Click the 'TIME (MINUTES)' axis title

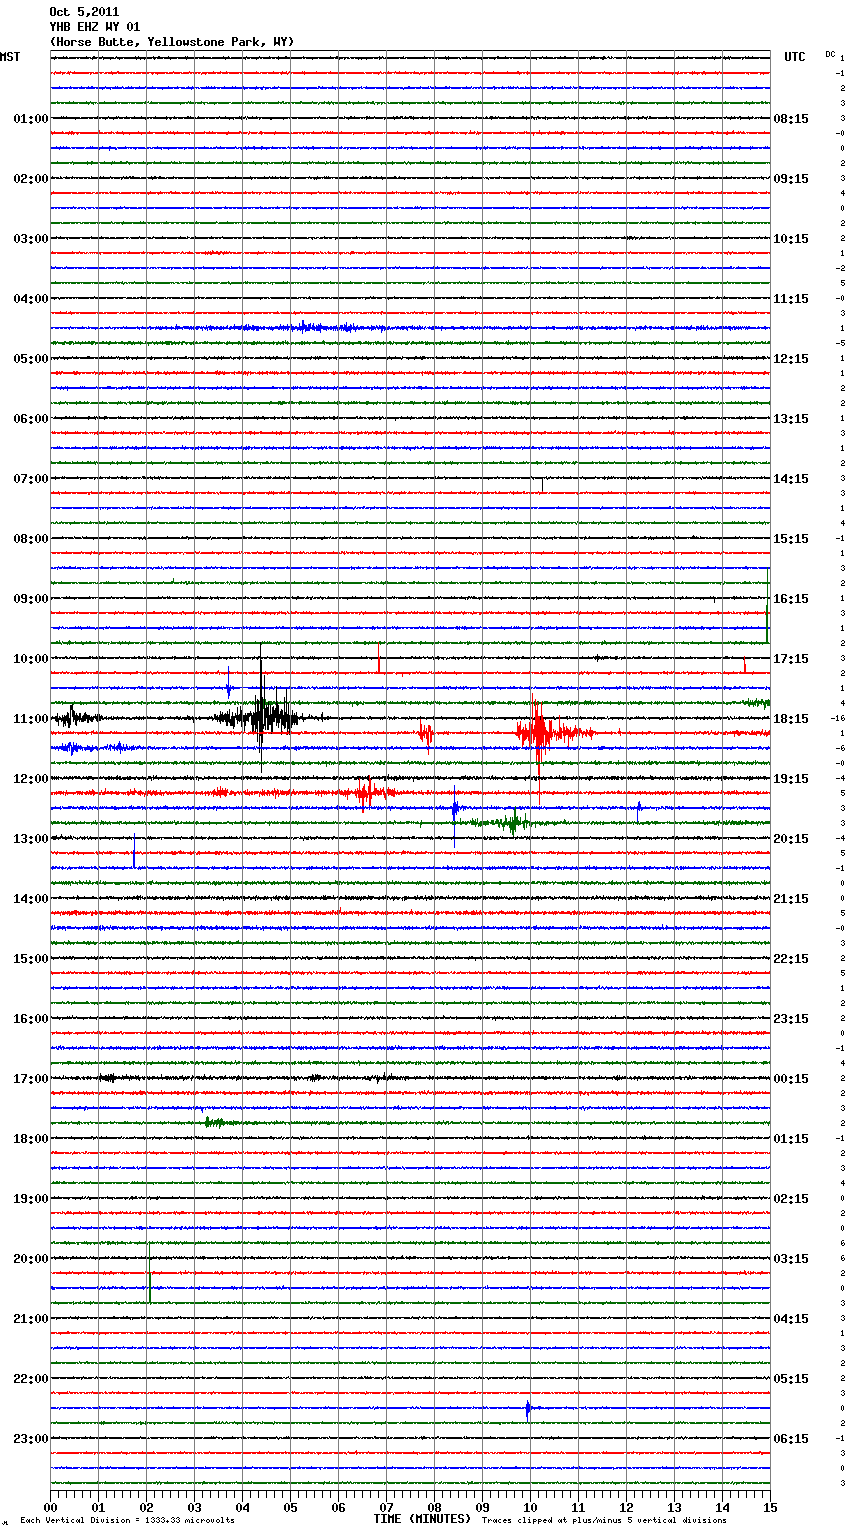pyautogui.click(x=422, y=1519)
